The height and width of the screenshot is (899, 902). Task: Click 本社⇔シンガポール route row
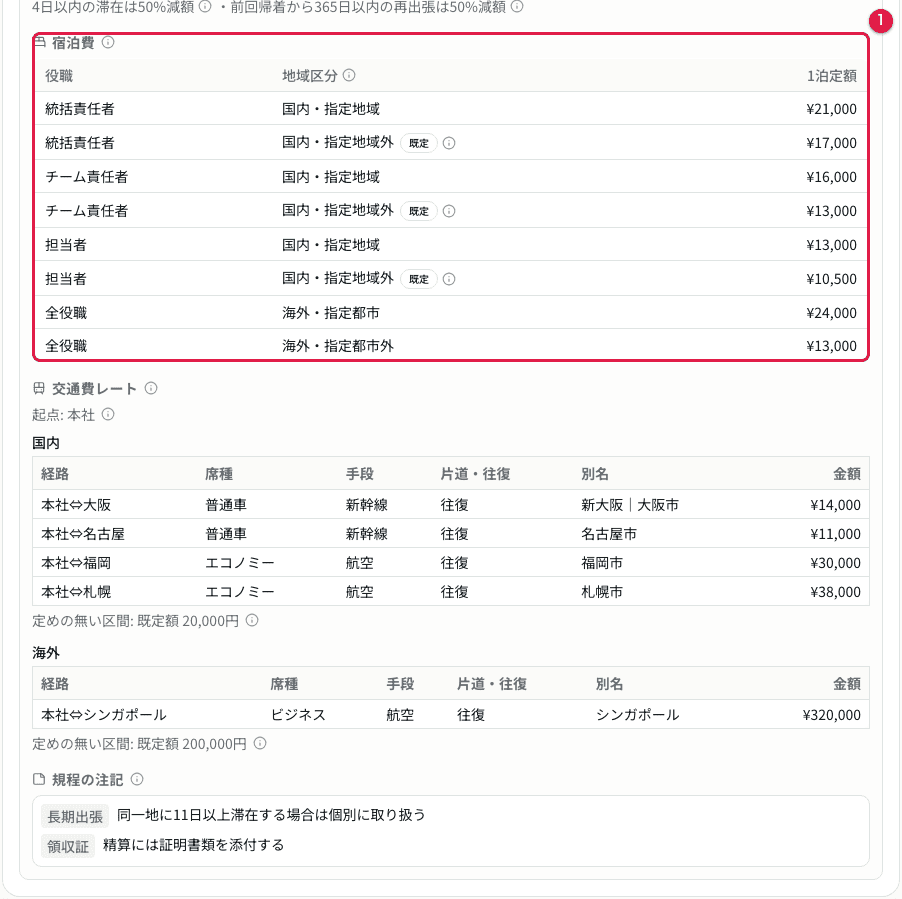coord(451,714)
